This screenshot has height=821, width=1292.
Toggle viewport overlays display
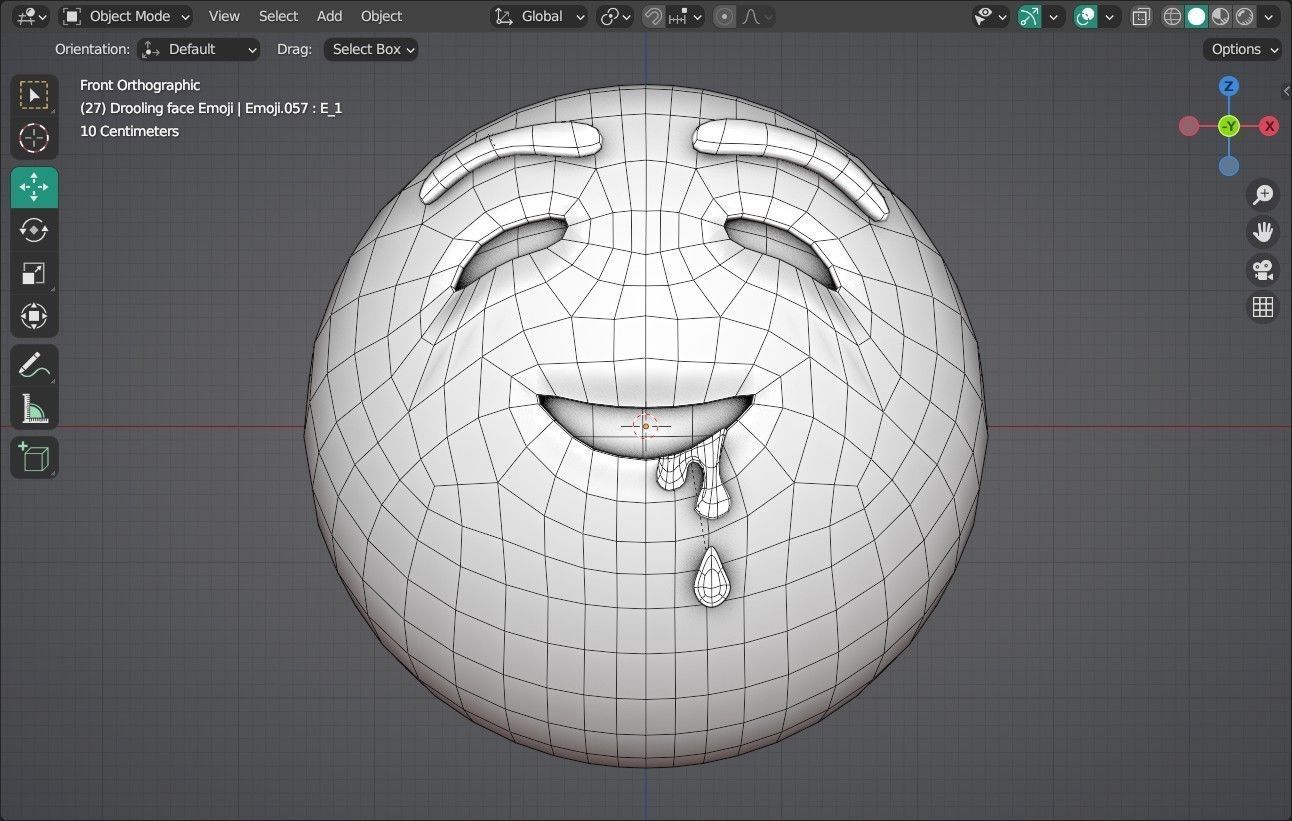1086,16
